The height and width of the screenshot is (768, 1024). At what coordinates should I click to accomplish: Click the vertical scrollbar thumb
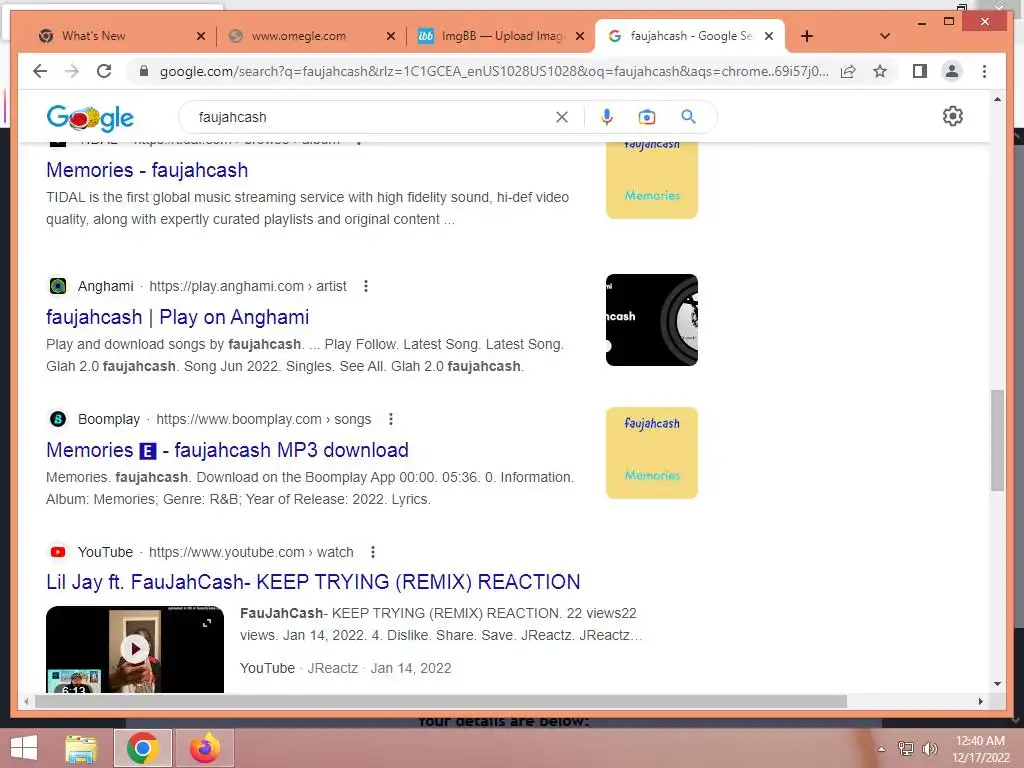click(997, 440)
